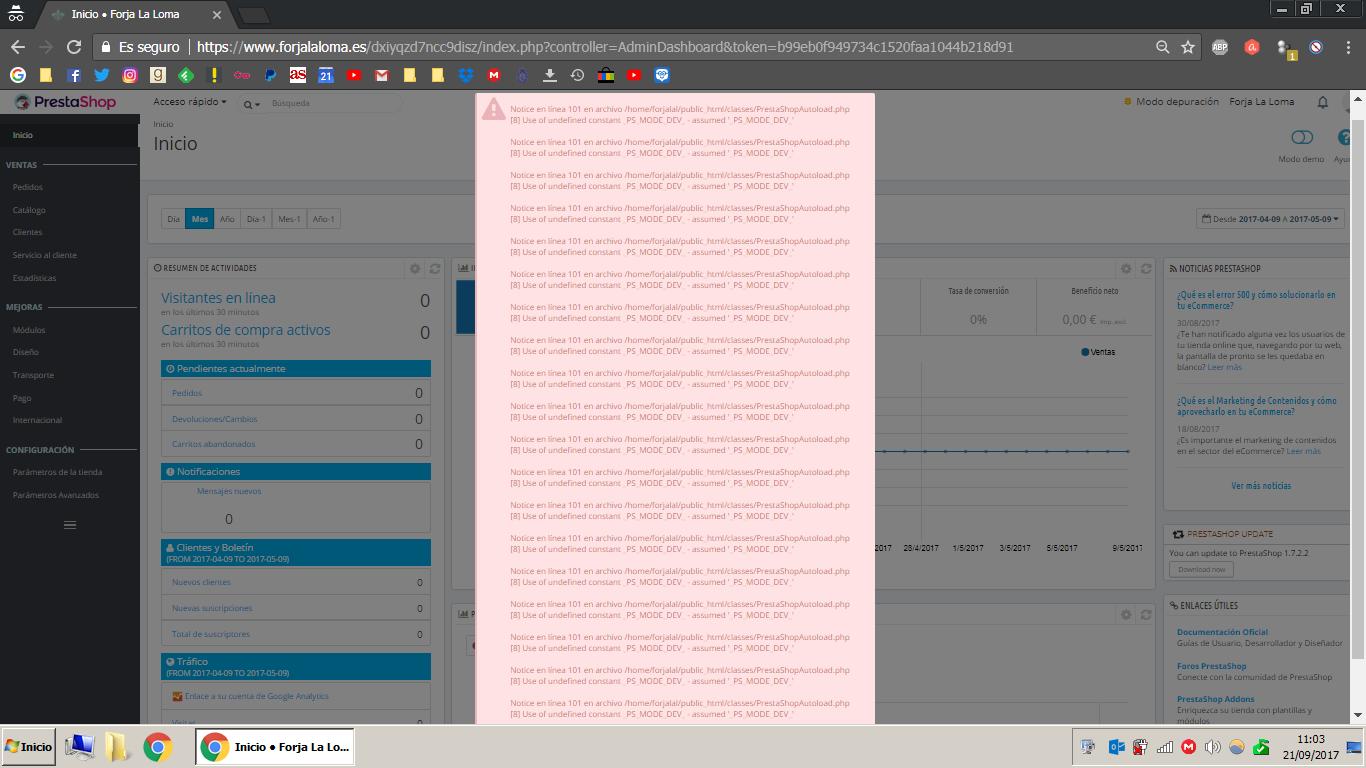
Task: Collapse sidebar with the hamburger icon
Action: (x=70, y=525)
